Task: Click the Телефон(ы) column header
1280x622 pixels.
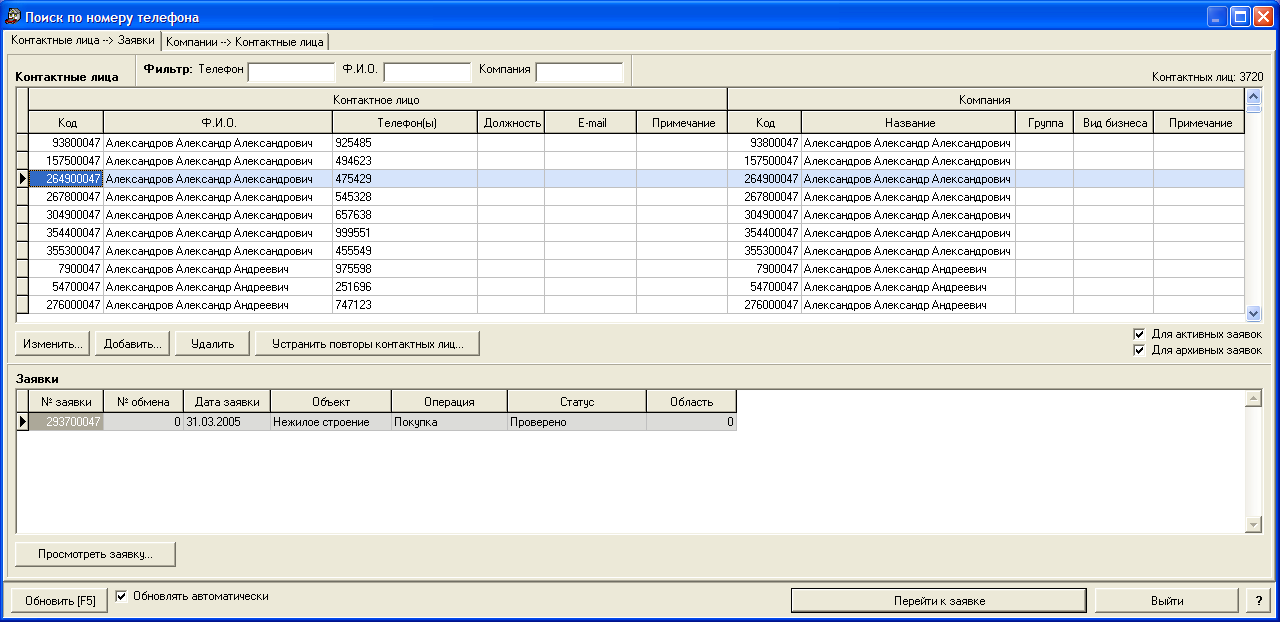Action: [x=405, y=123]
